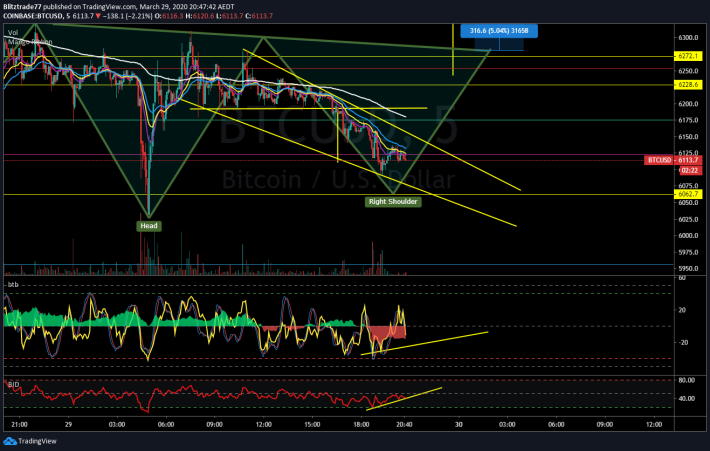The image size is (710, 451).
Task: Click the red BTCUSD 6113.7 price tag
Action: point(673,160)
